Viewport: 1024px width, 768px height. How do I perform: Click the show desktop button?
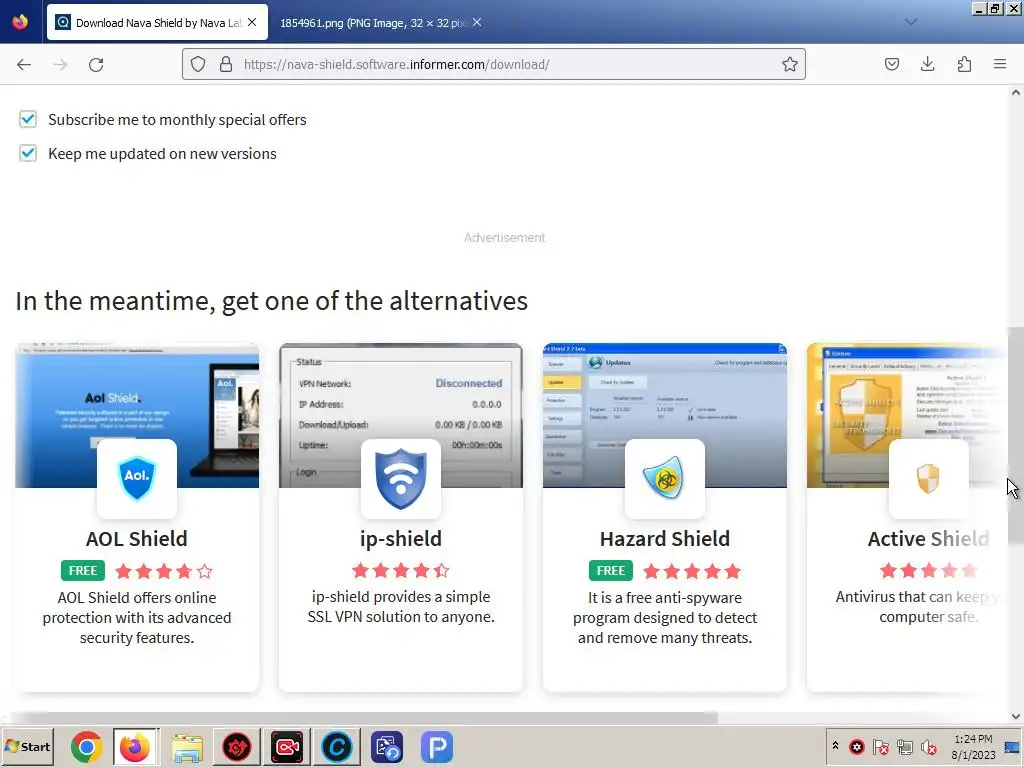pos(1013,746)
